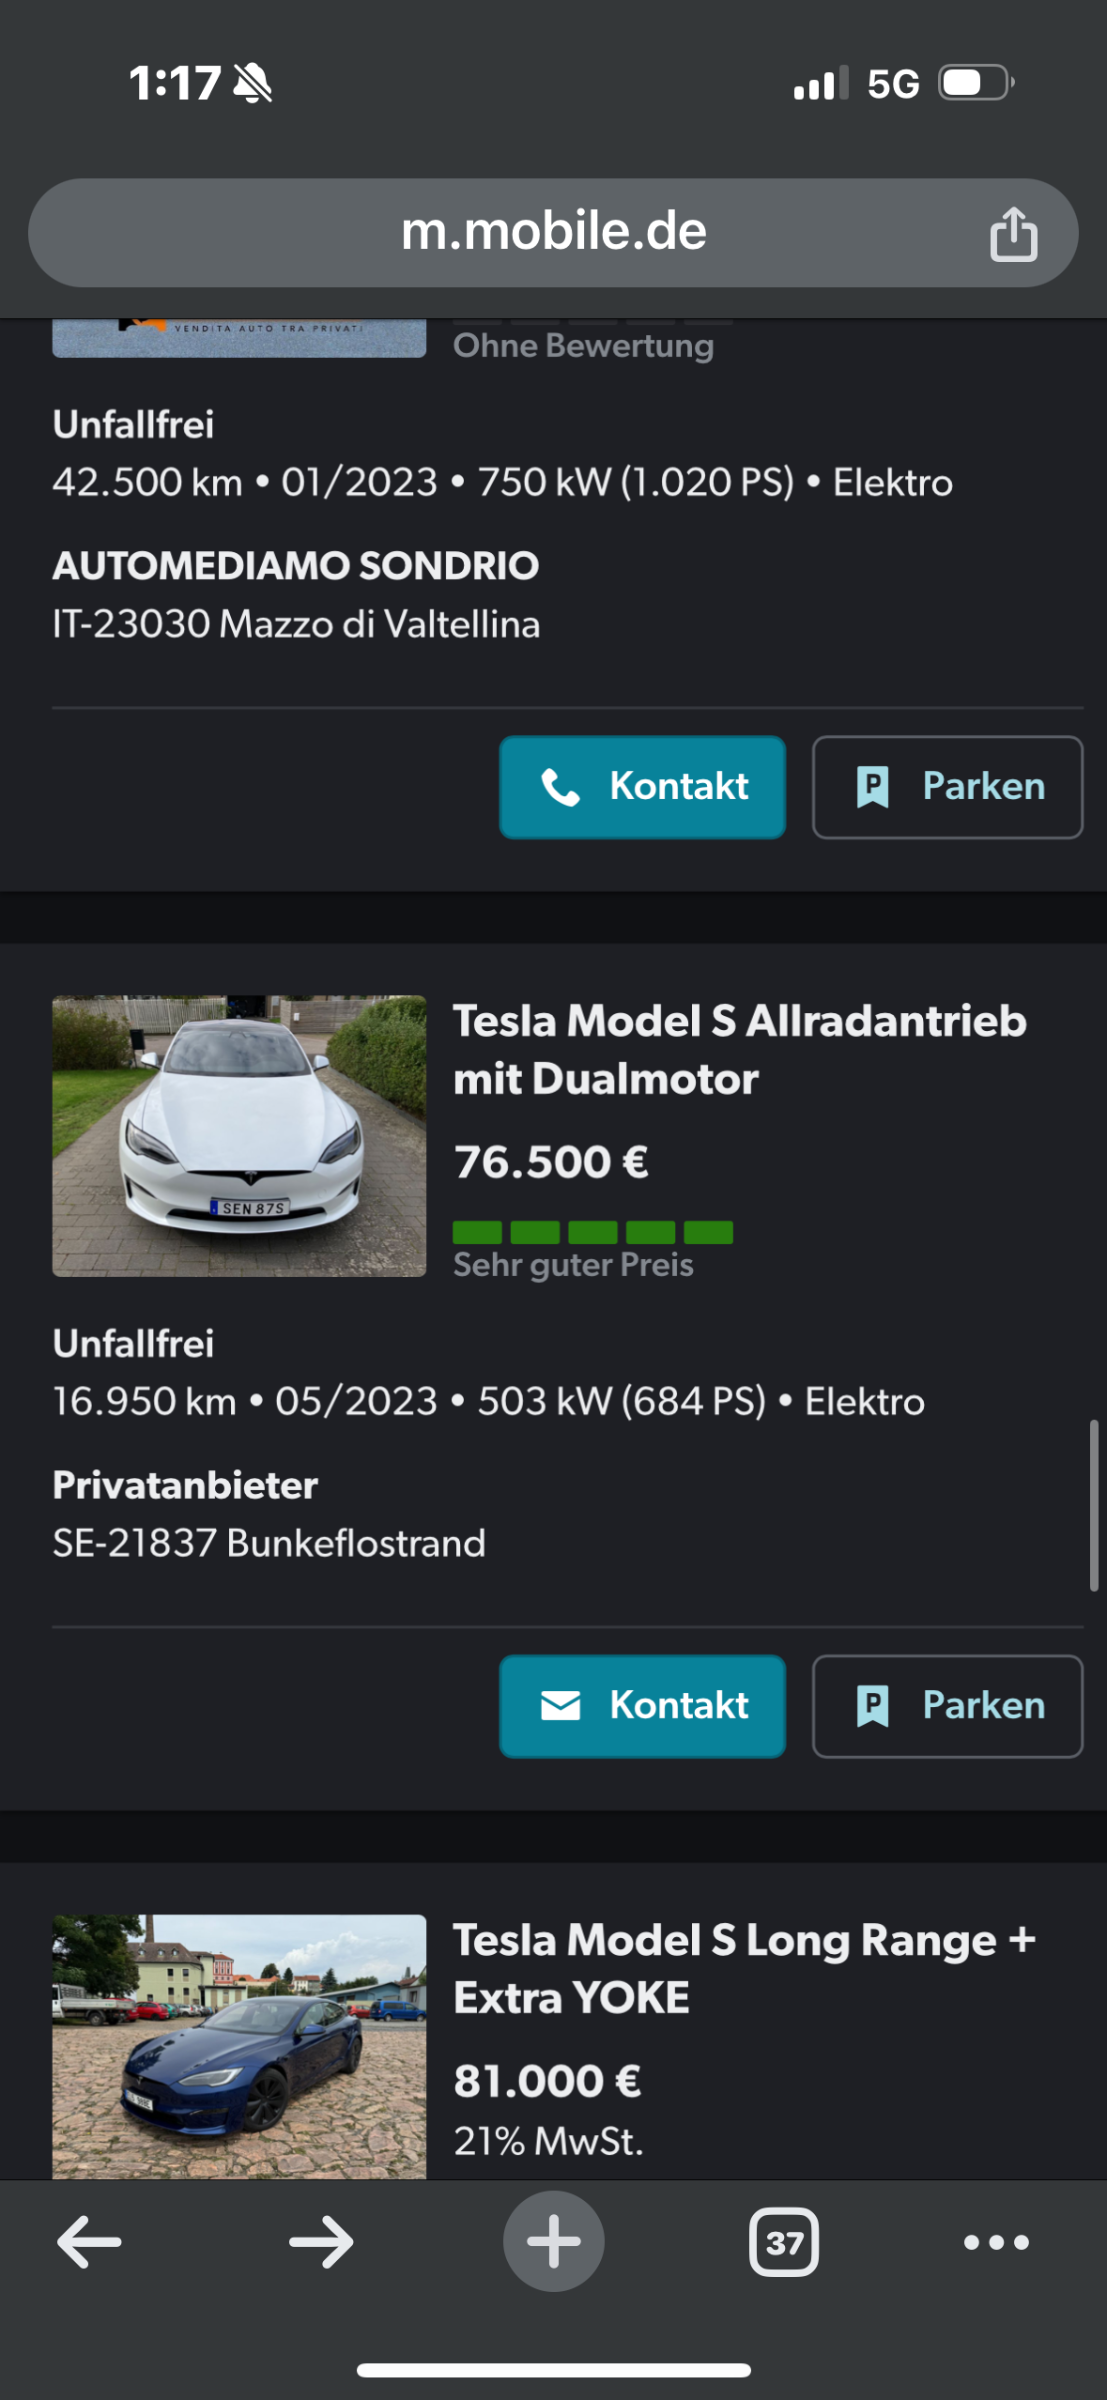This screenshot has height=2400, width=1107.
Task: Go back with the browser back arrow
Action: (89, 2242)
